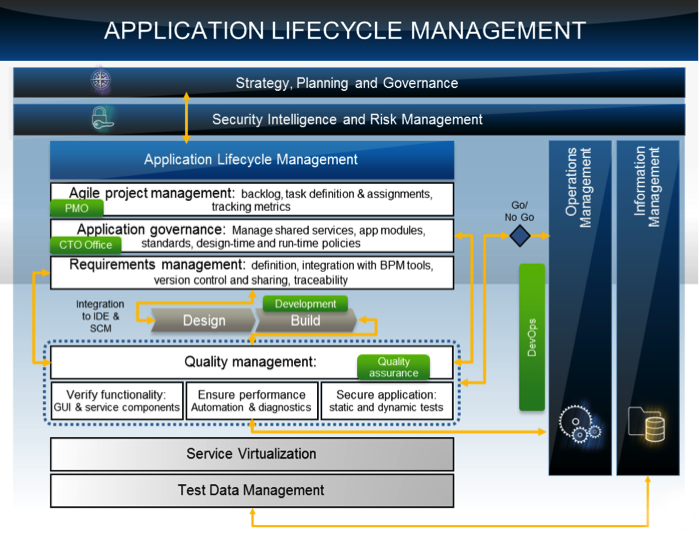The width and height of the screenshot is (699, 541).
Task: Select the green CTO Office badge
Action: [86, 245]
